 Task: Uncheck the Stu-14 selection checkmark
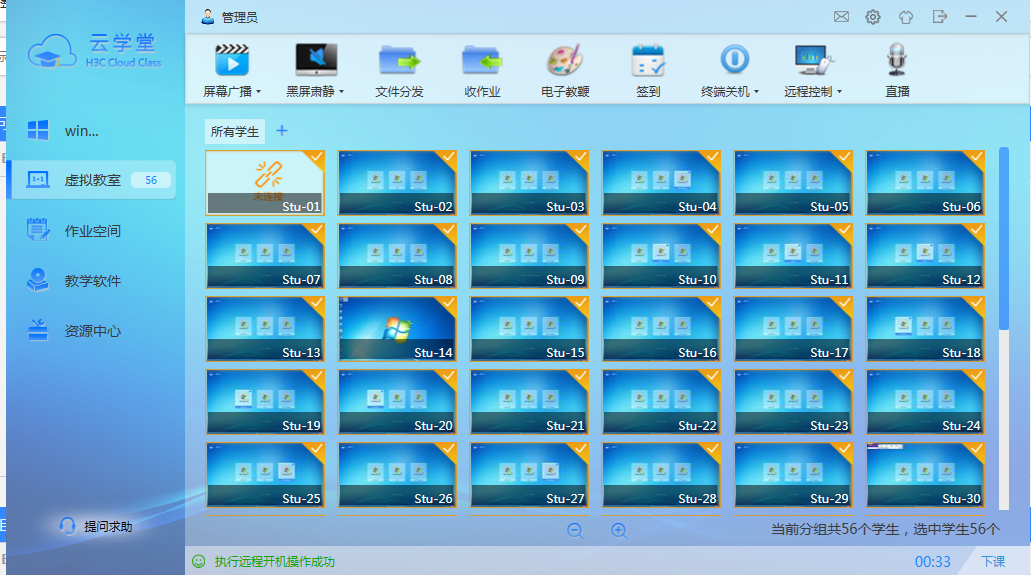[x=448, y=303]
